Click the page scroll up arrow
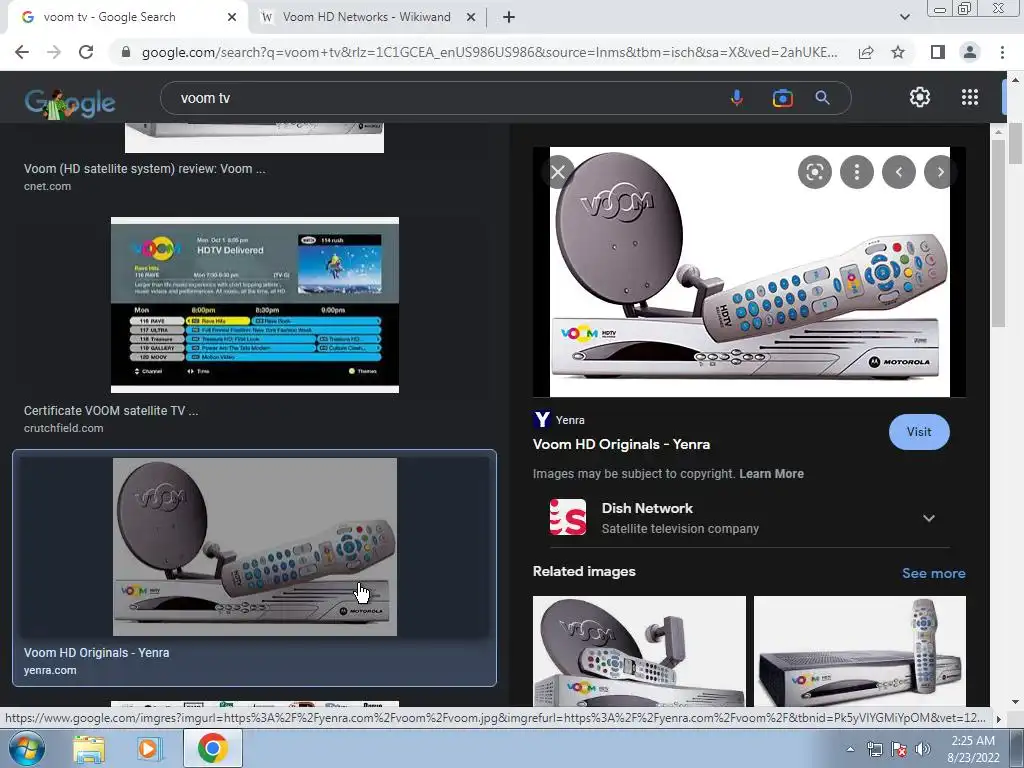Viewport: 1024px width, 768px height. click(1015, 80)
